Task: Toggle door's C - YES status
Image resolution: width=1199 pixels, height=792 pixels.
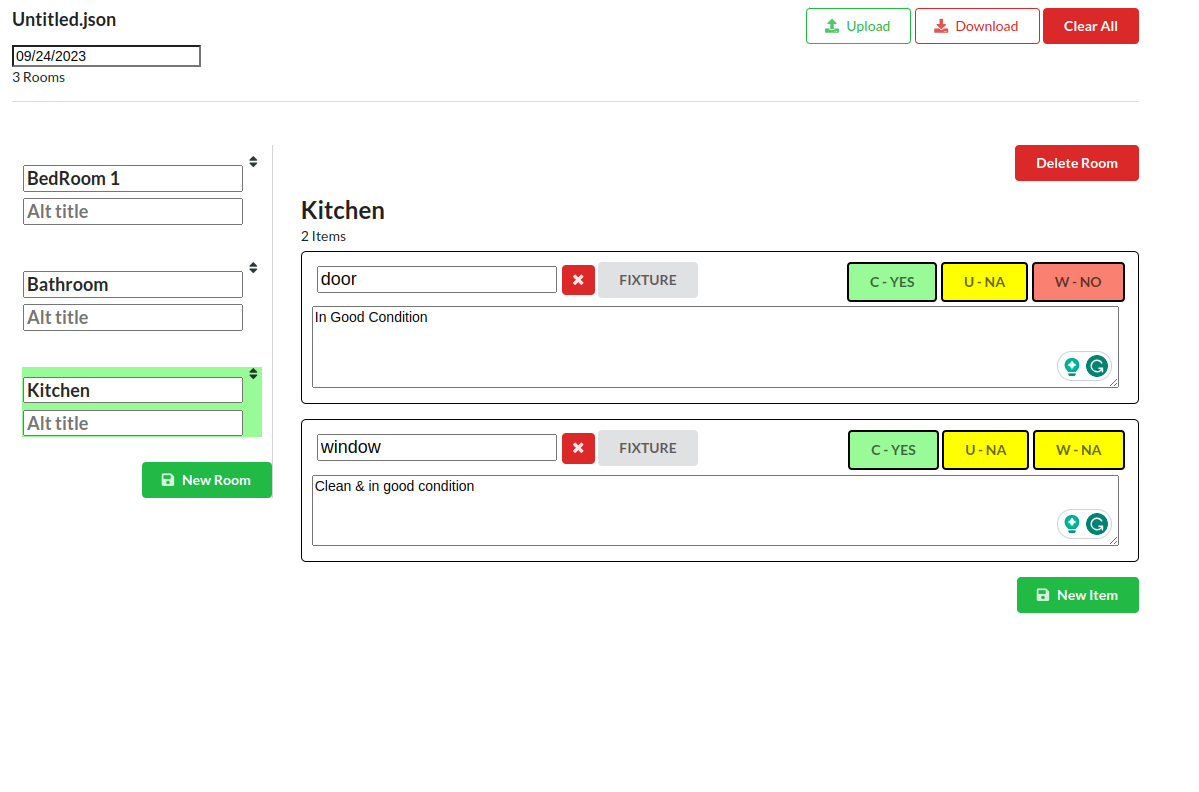Action: click(892, 282)
